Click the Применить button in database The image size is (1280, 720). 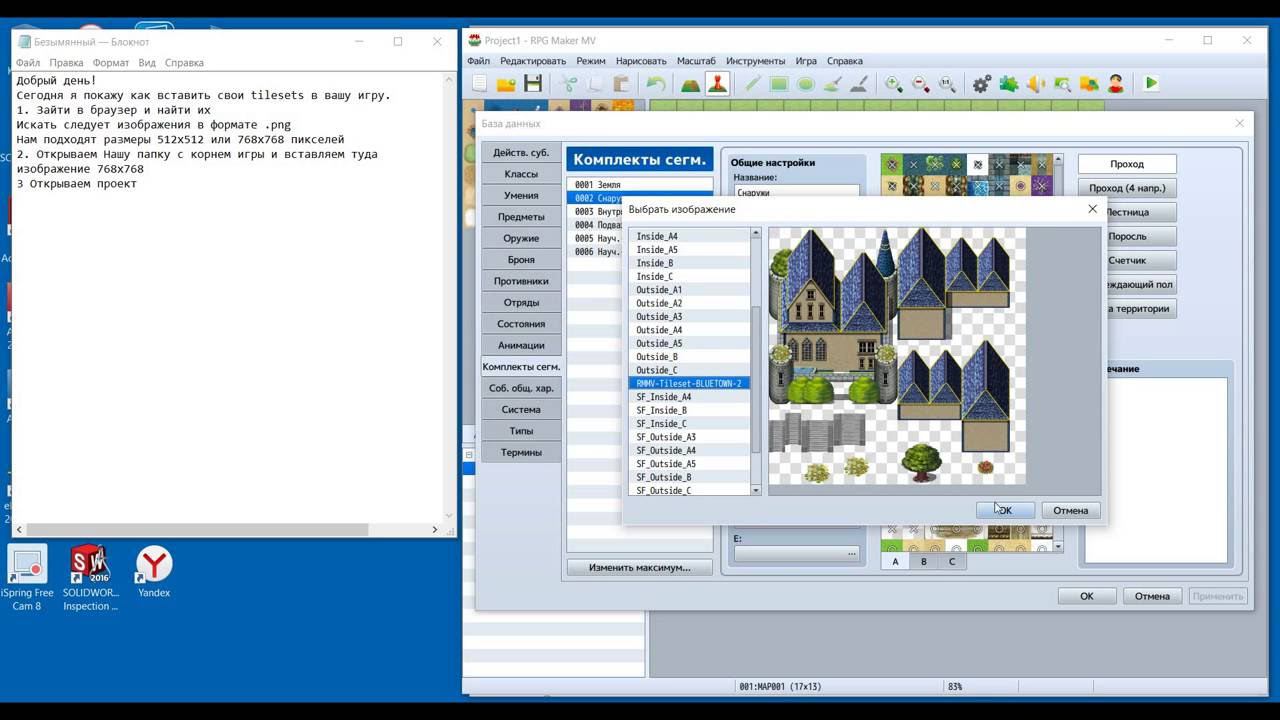[x=1218, y=596]
